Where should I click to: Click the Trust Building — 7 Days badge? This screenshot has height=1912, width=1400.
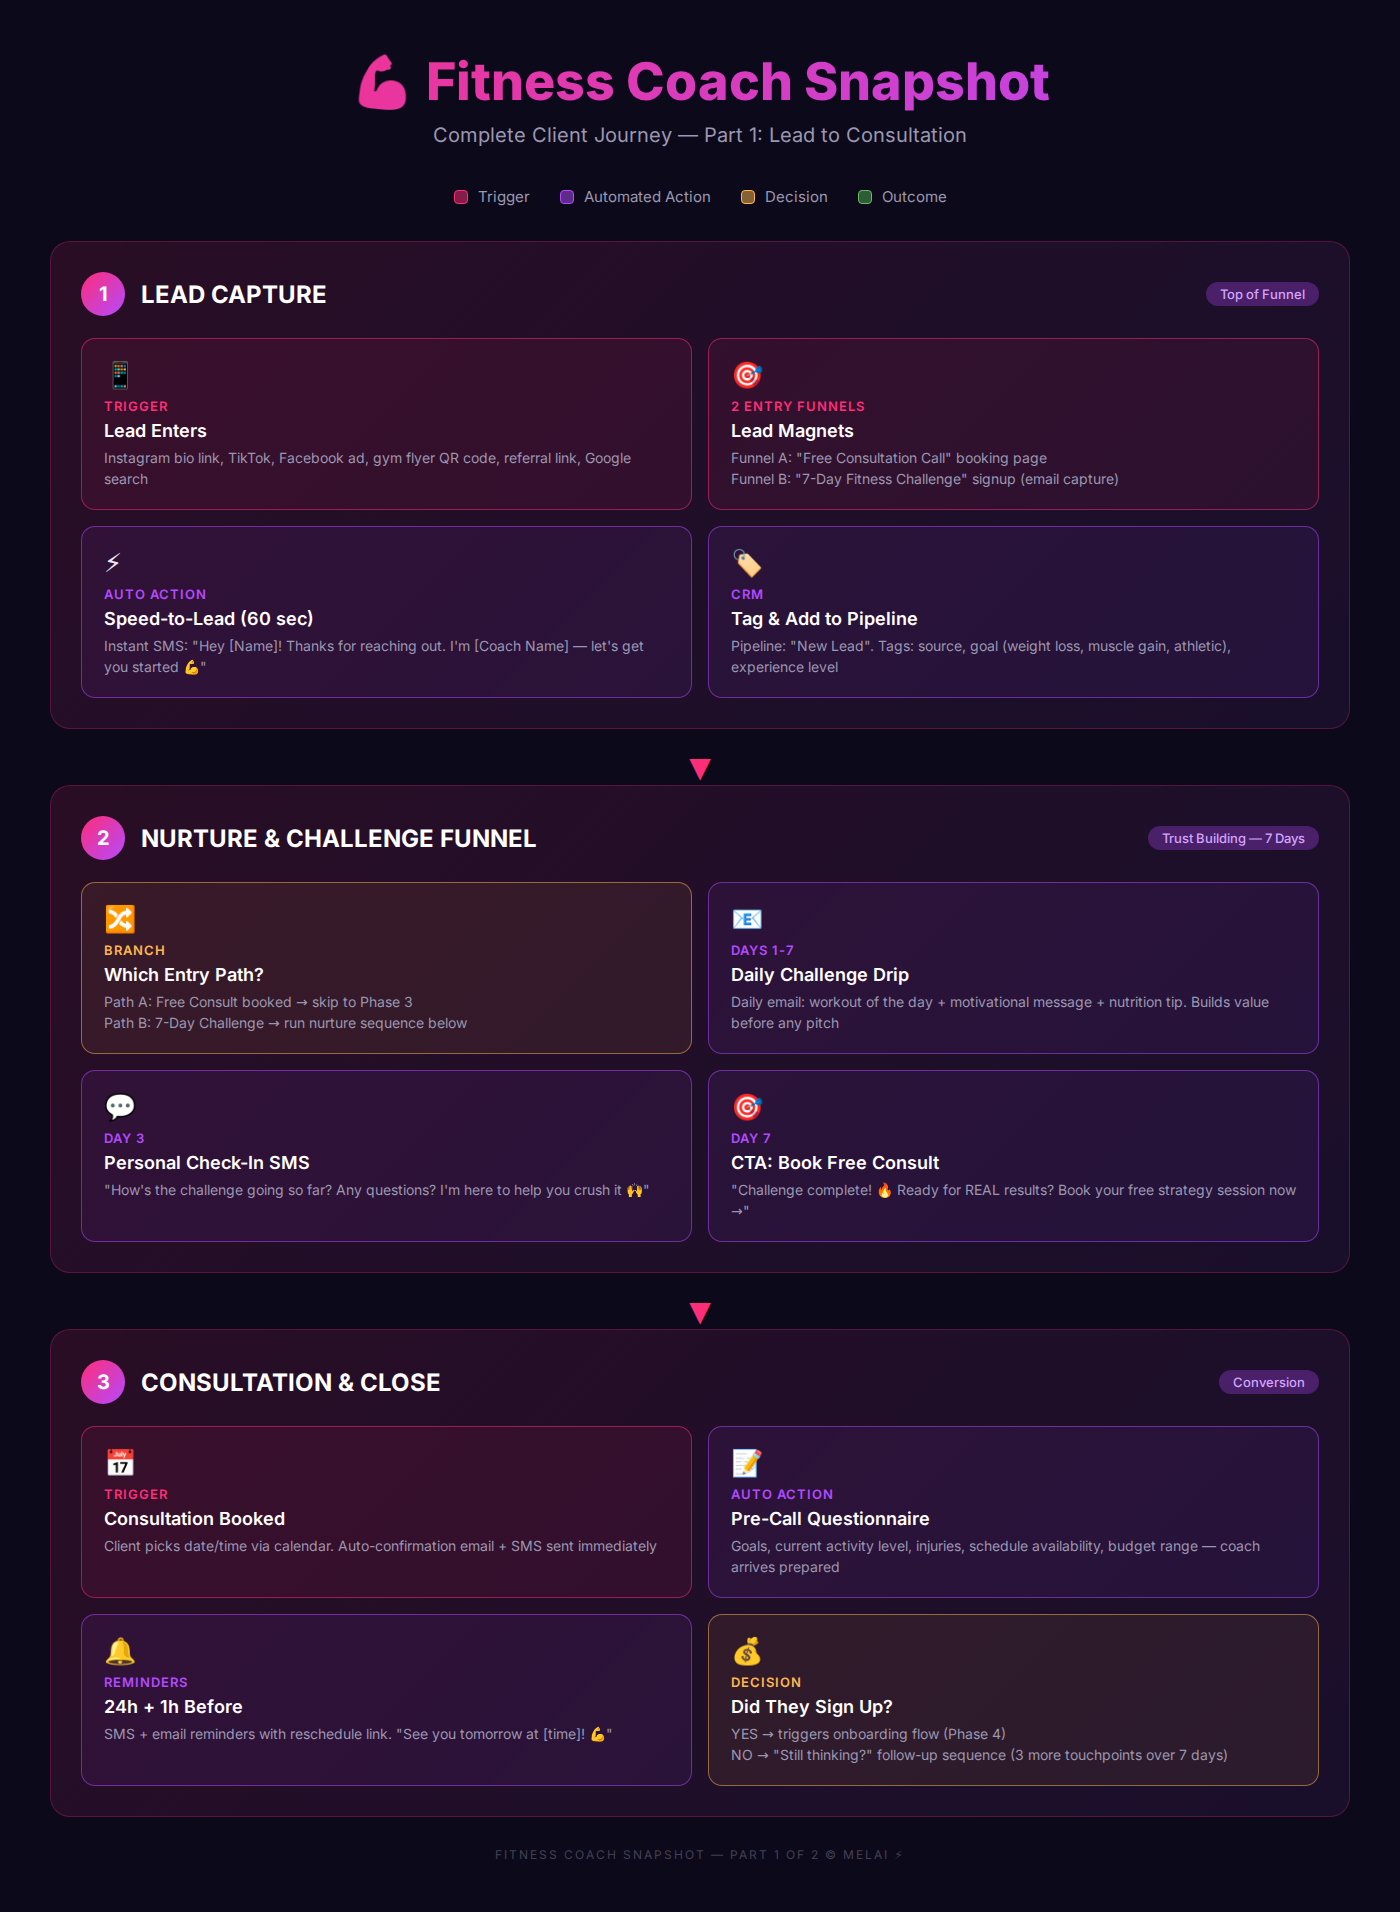tap(1233, 838)
